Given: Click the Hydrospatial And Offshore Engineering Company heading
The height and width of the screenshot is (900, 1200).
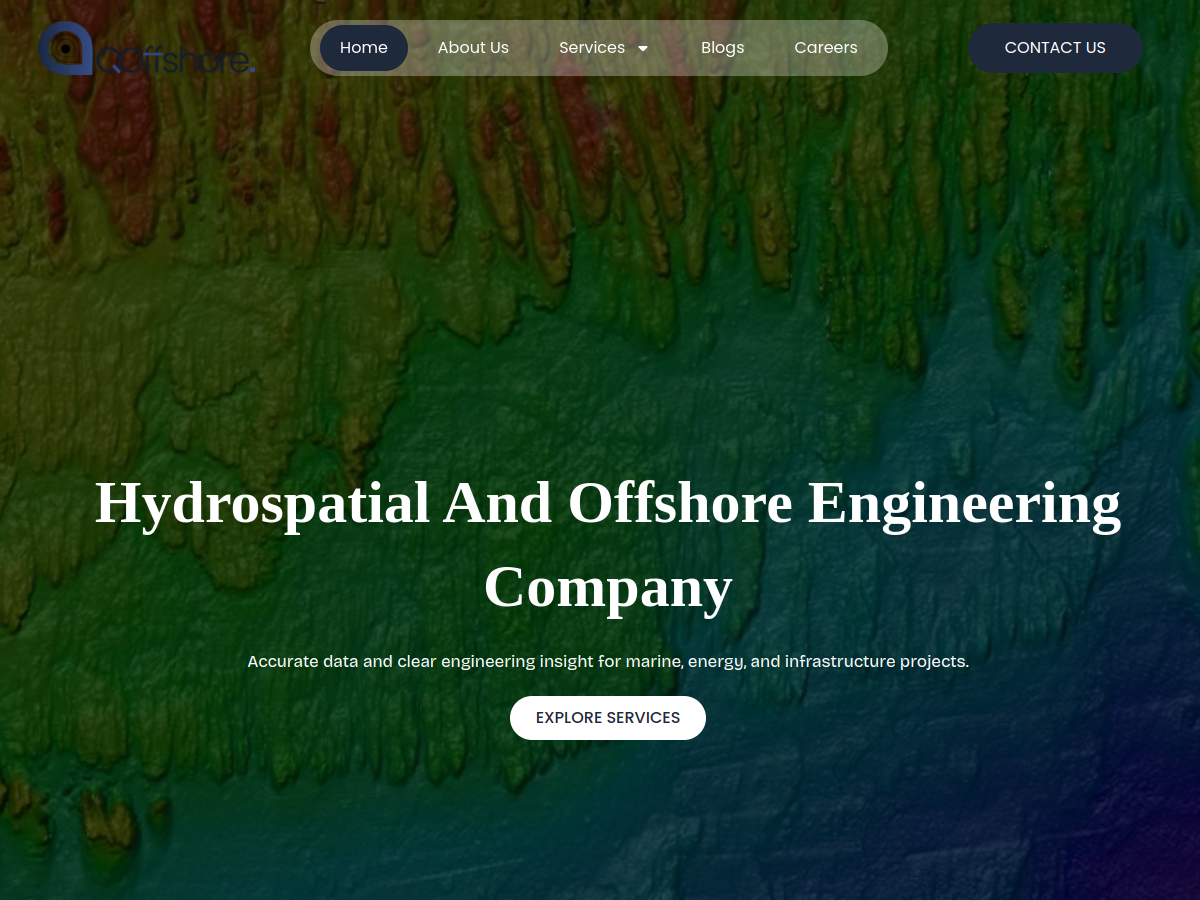Looking at the screenshot, I should pos(608,544).
